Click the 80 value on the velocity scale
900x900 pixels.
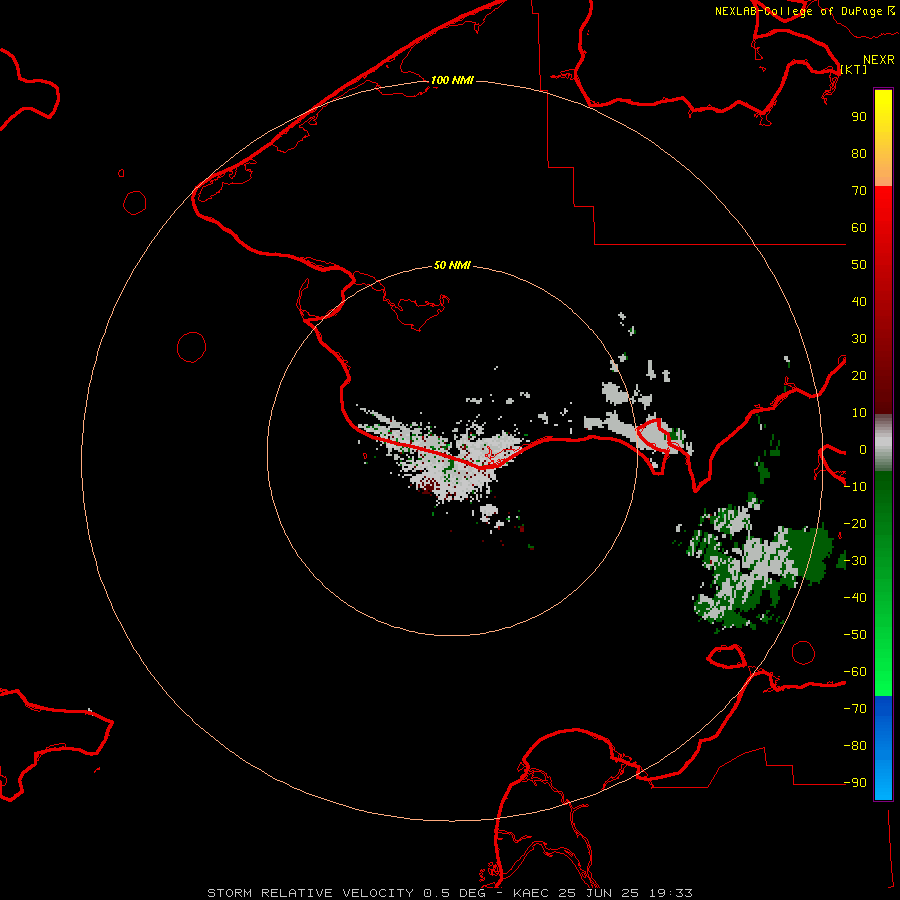coord(859,153)
